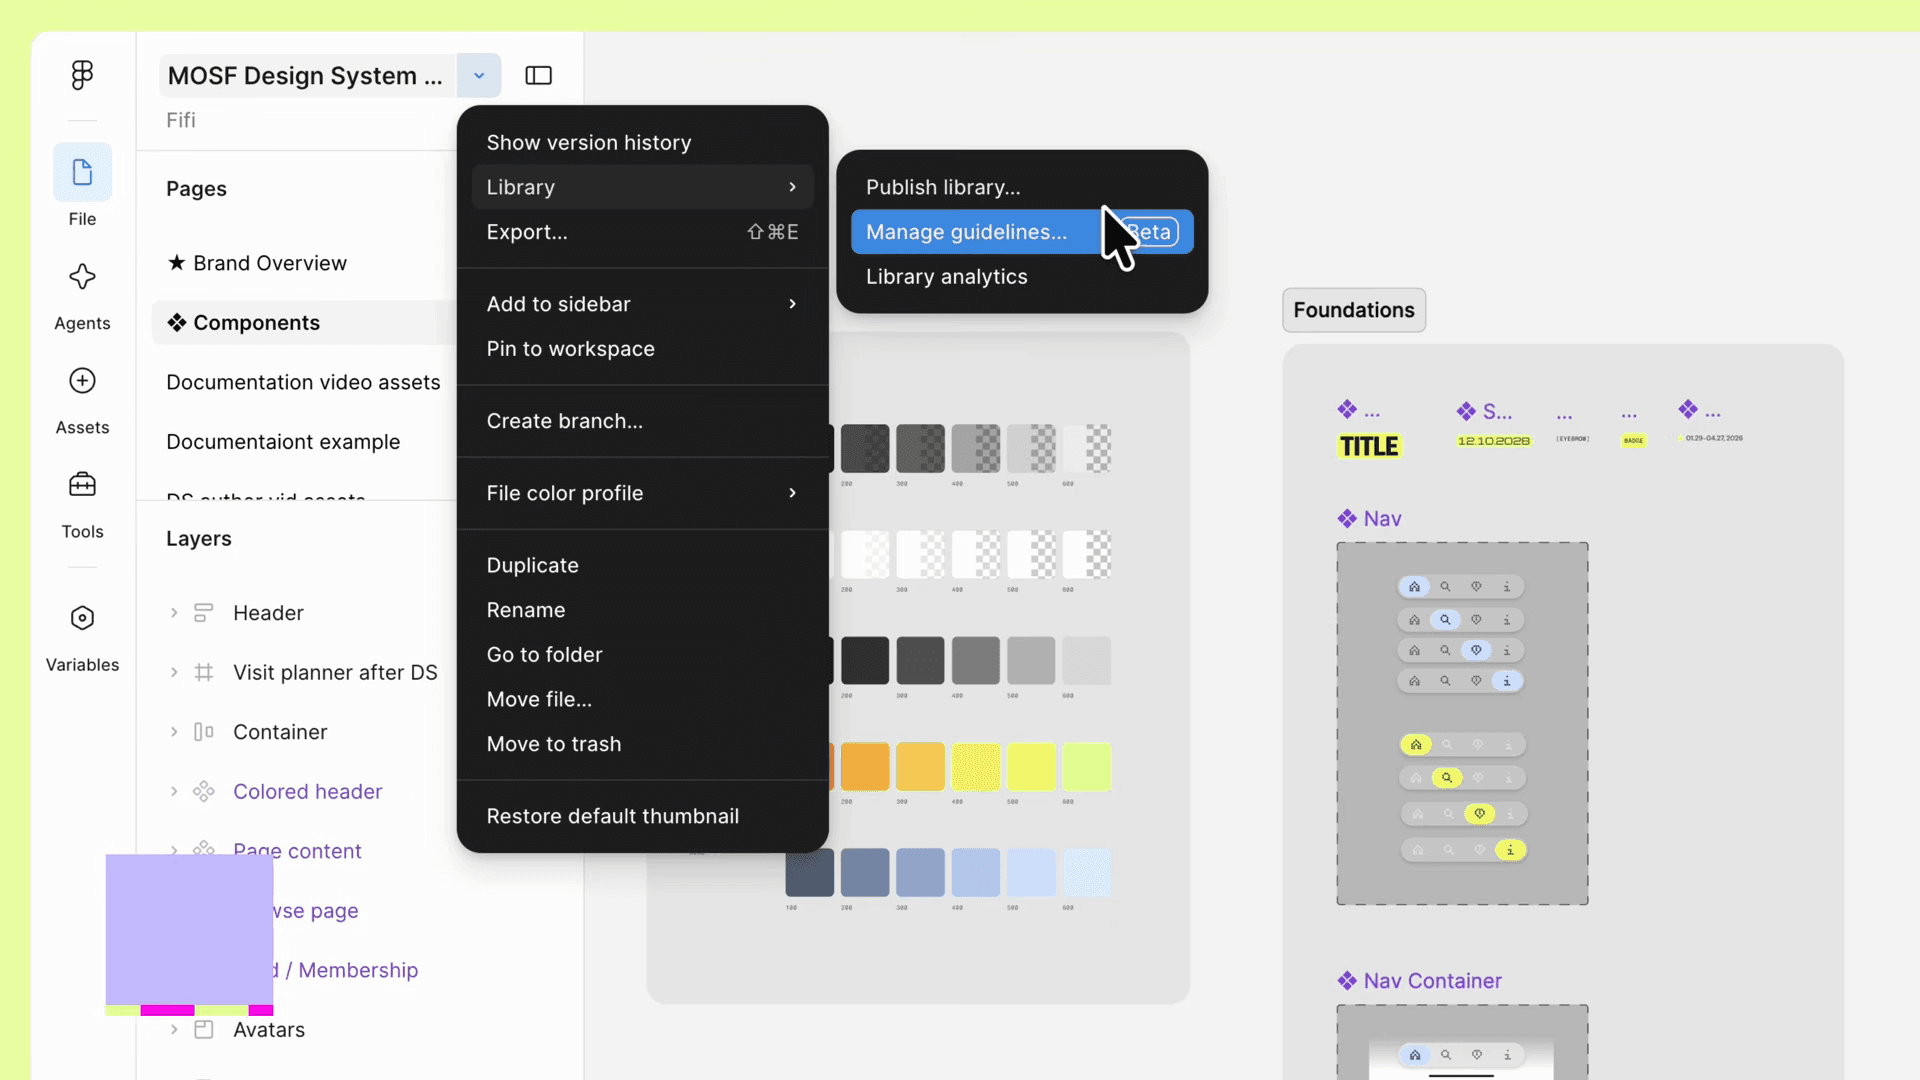Choose Restore default thumbnail
The width and height of the screenshot is (1920, 1080).
pos(642,816)
